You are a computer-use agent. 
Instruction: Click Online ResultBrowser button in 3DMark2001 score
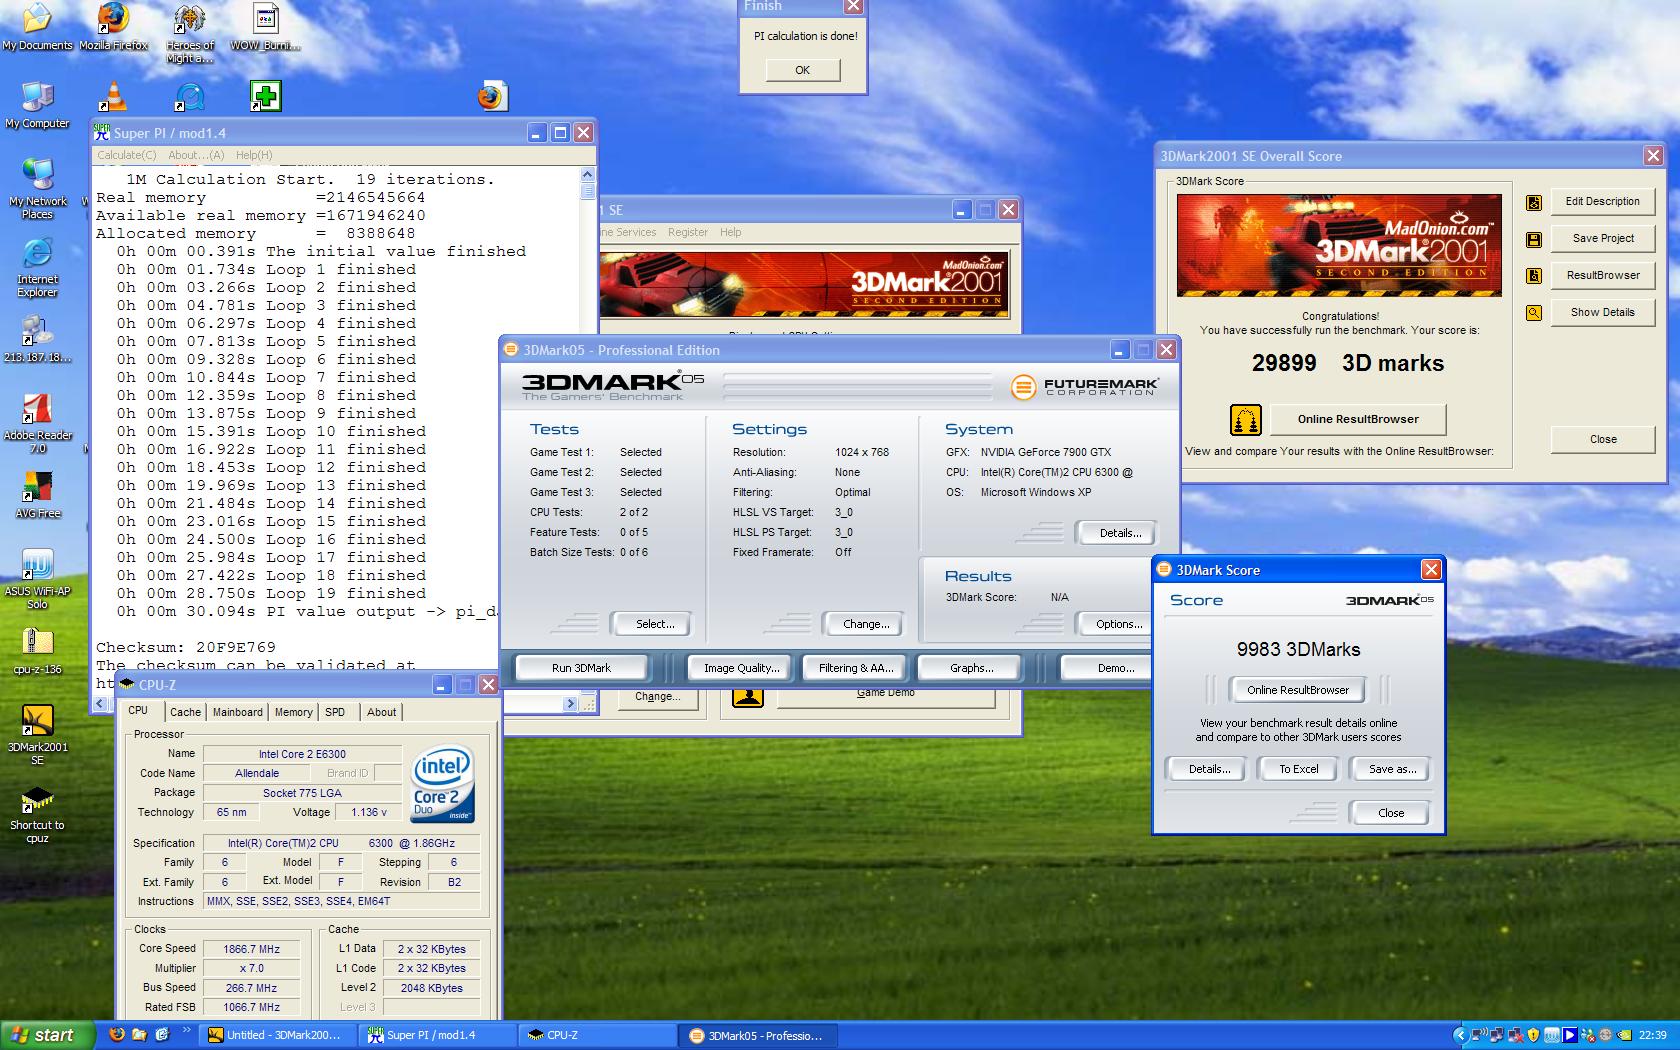click(1358, 419)
